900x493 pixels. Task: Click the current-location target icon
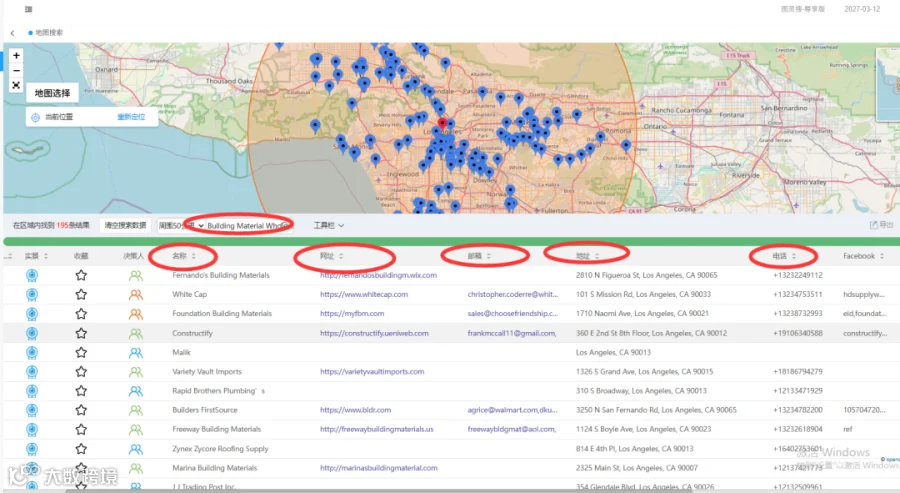pyautogui.click(x=35, y=117)
